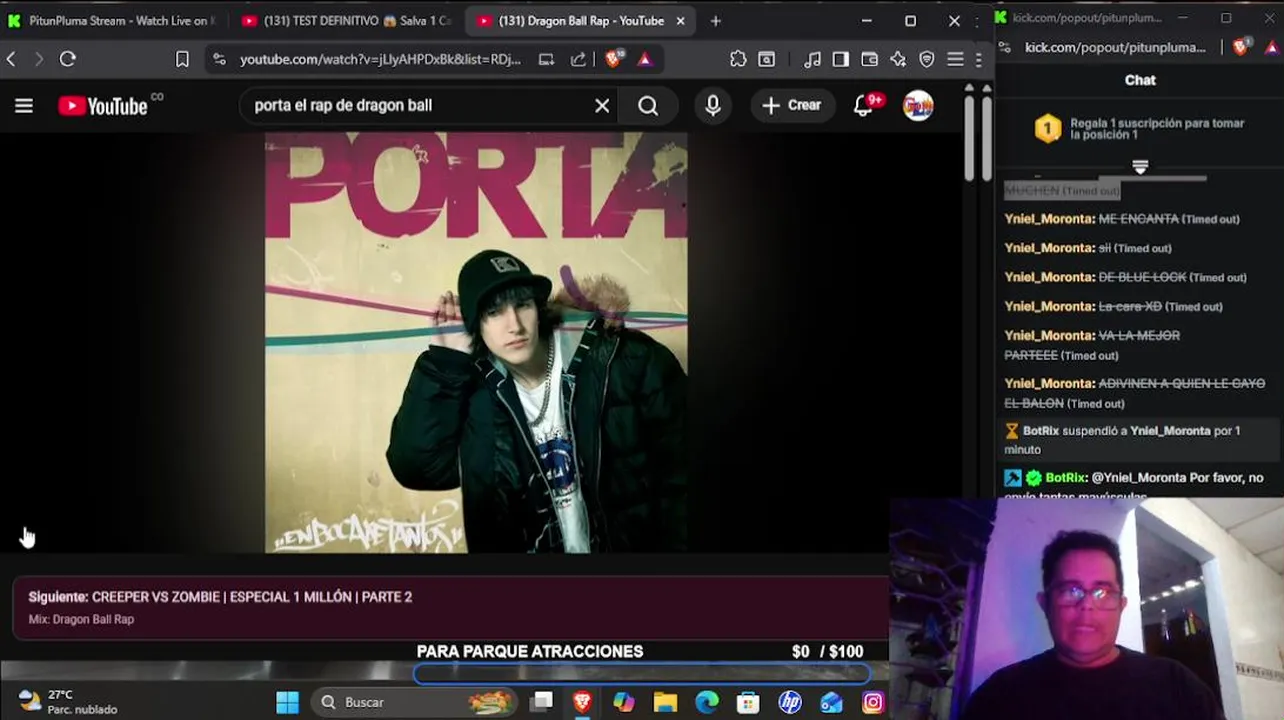Open the next video CREEPER VS ZOMBIE
Screen dimensions: 1284x720
tap(251, 597)
